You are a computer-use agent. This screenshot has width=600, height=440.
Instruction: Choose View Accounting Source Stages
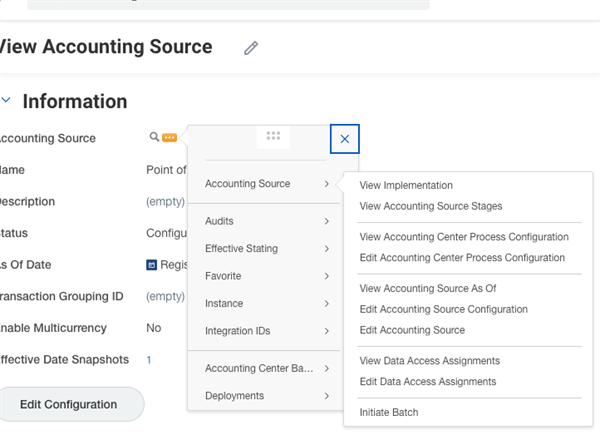coord(431,206)
